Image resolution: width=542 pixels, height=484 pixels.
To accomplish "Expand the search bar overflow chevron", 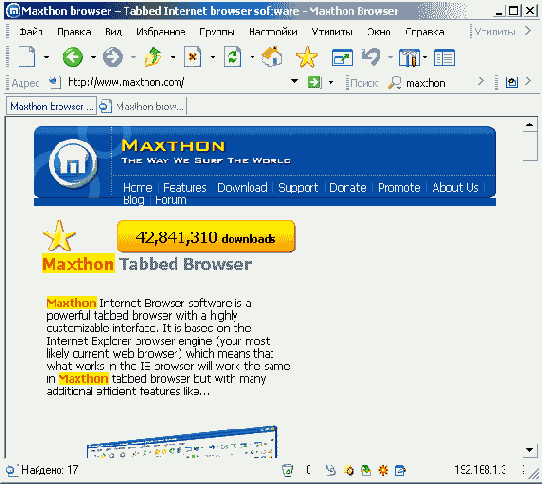I will 480,81.
